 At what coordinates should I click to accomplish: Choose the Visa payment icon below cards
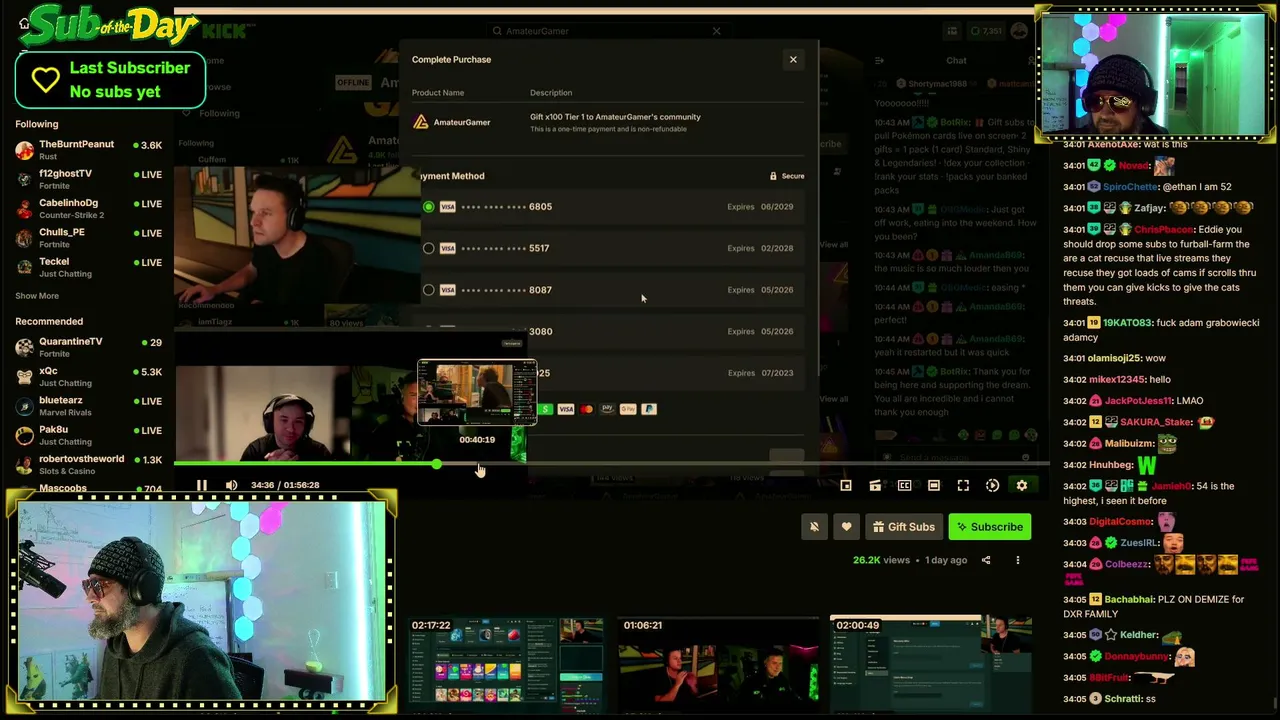click(566, 409)
